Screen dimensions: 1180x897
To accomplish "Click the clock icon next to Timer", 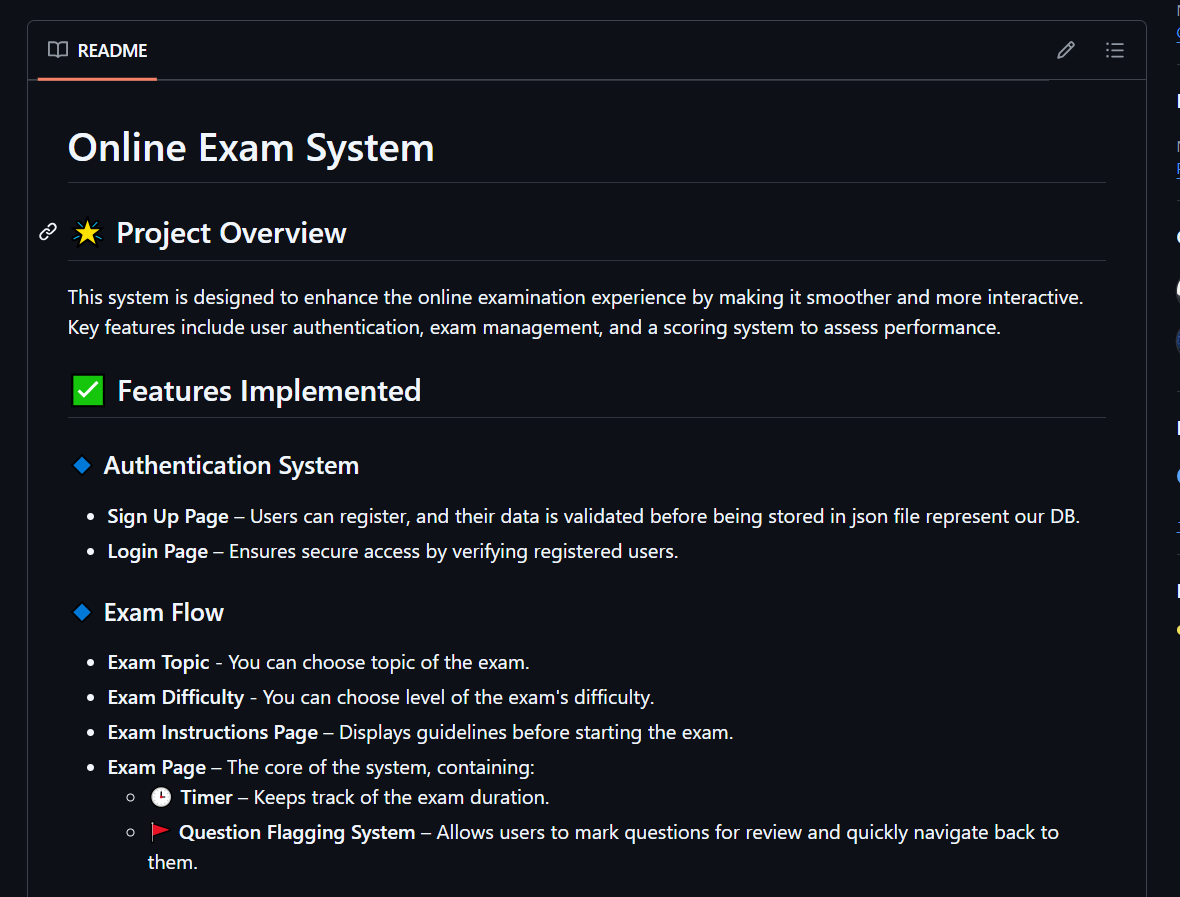I will pyautogui.click(x=160, y=796).
